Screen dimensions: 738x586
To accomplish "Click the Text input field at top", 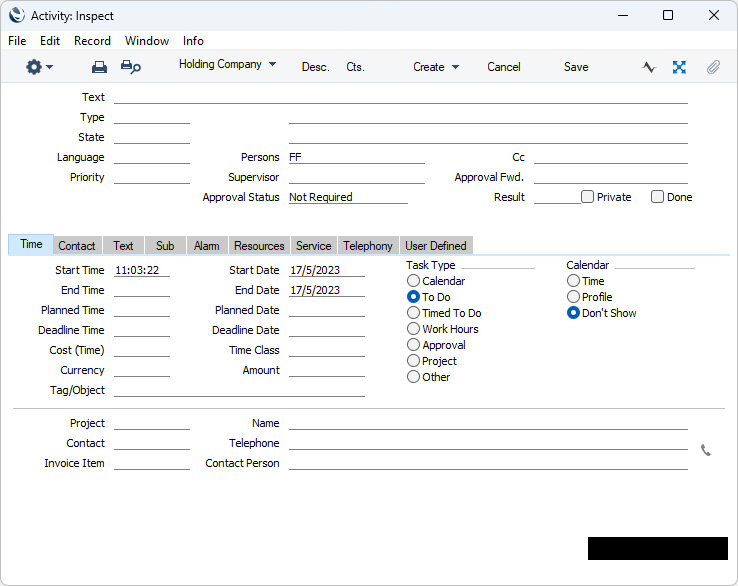I will click(x=401, y=97).
